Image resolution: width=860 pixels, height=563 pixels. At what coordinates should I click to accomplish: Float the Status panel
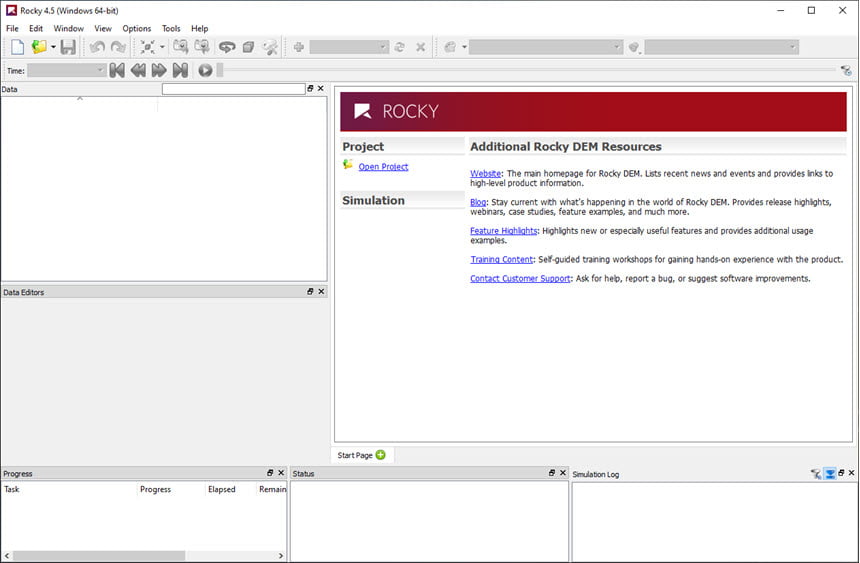coord(552,472)
